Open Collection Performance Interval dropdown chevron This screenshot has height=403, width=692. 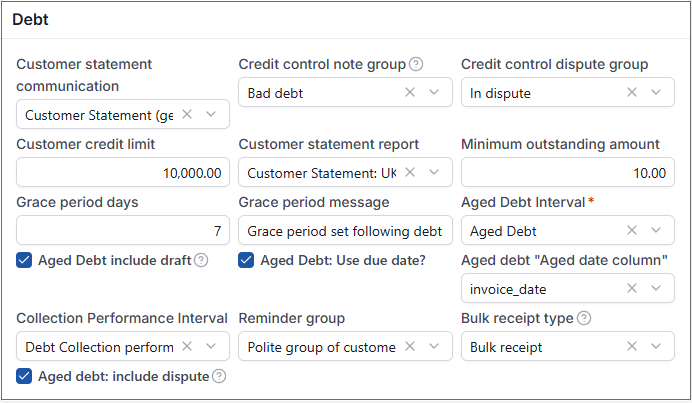tap(211, 347)
